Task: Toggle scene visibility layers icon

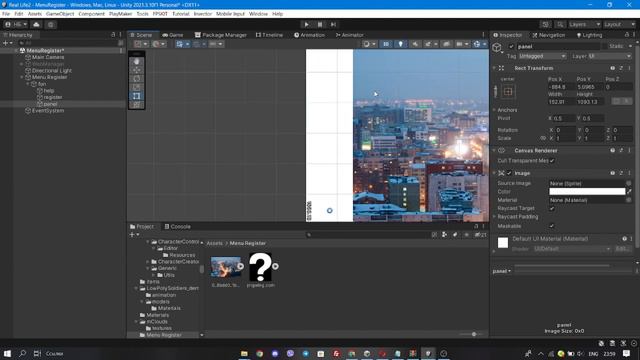Action: click(446, 44)
